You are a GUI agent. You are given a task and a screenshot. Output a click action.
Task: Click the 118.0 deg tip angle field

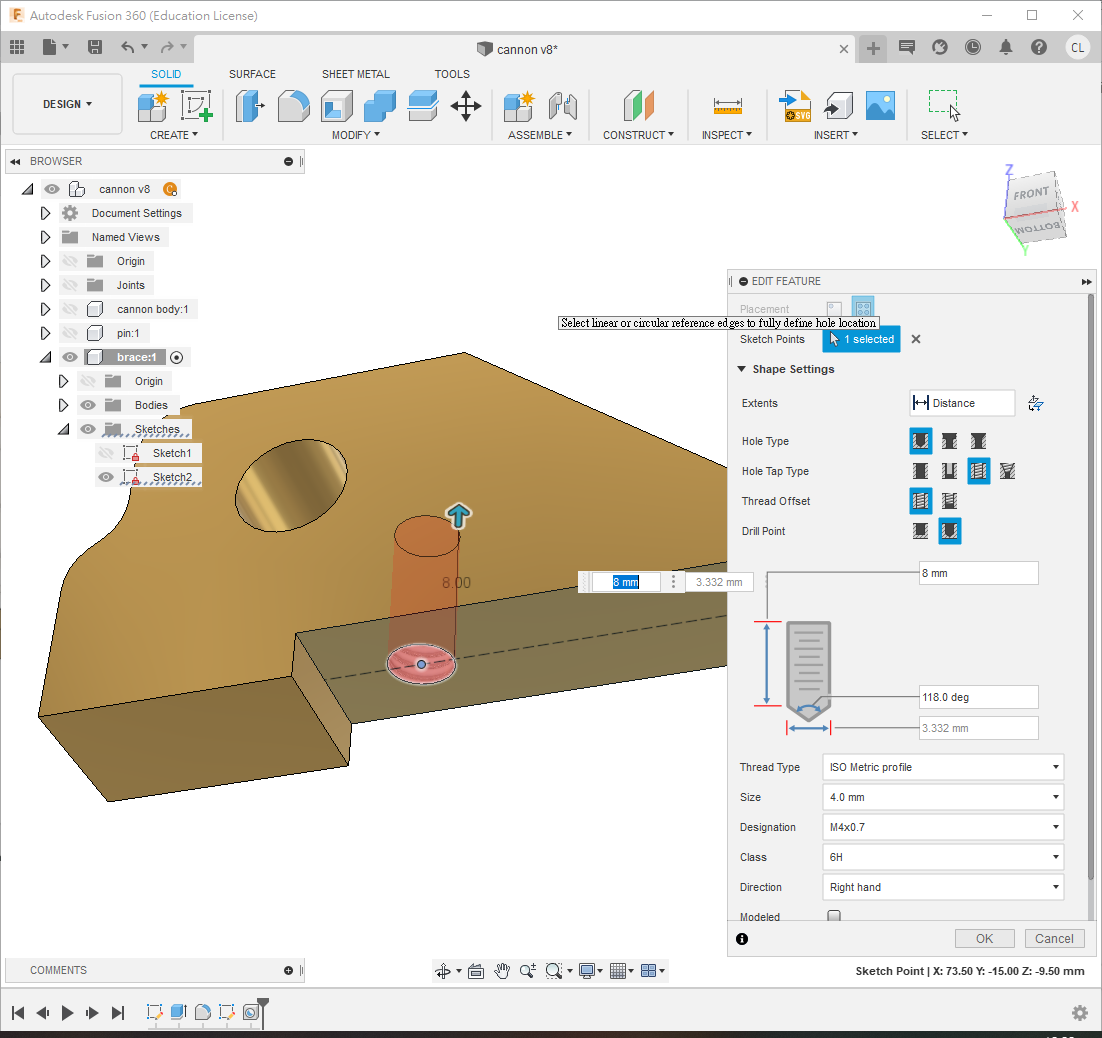click(978, 697)
